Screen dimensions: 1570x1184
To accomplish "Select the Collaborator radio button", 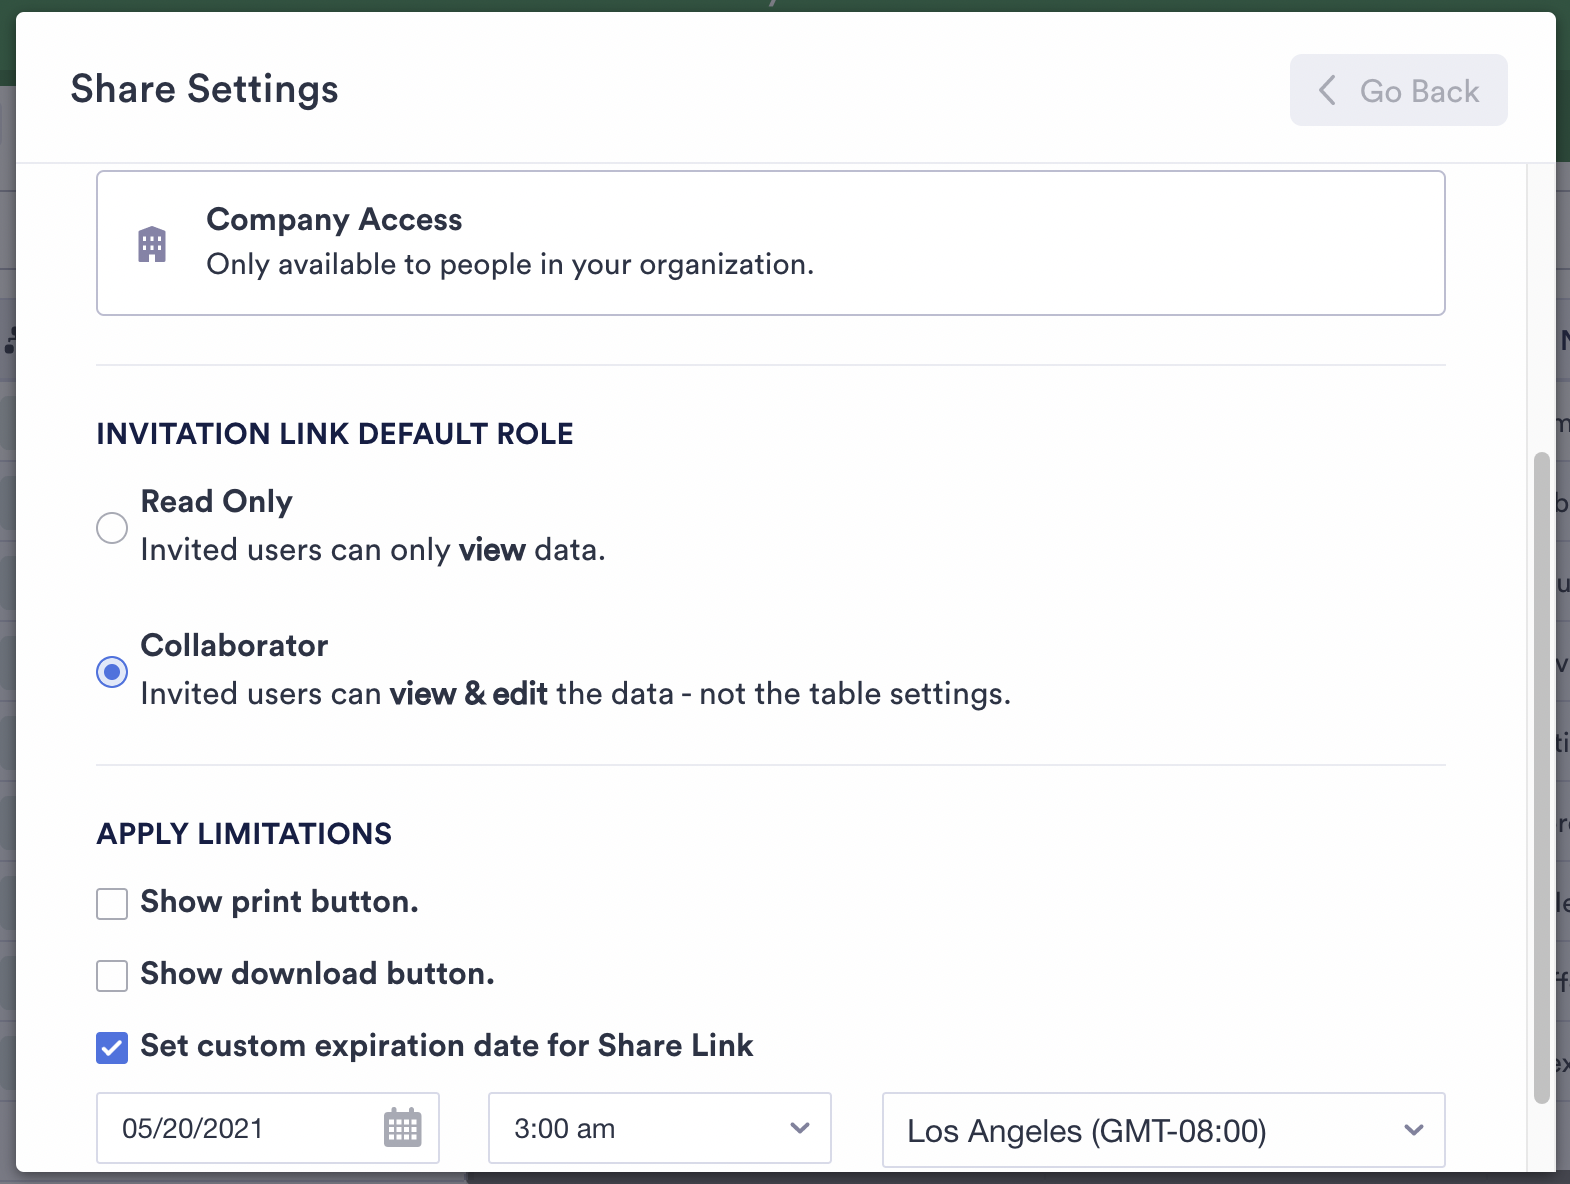I will tap(112, 671).
